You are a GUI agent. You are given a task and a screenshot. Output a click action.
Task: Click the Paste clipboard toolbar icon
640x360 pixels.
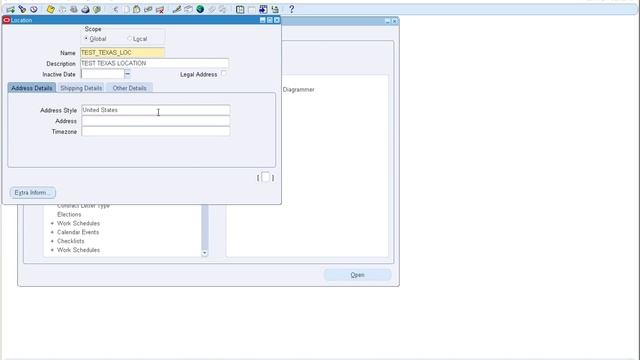[136, 9]
